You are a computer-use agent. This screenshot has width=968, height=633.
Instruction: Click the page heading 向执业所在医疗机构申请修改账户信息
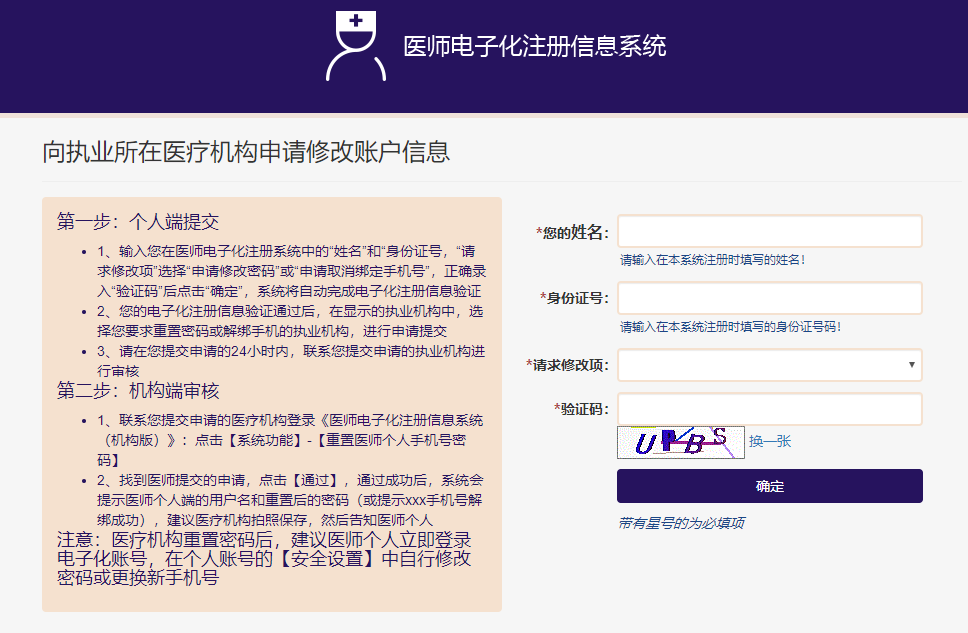[x=246, y=151]
